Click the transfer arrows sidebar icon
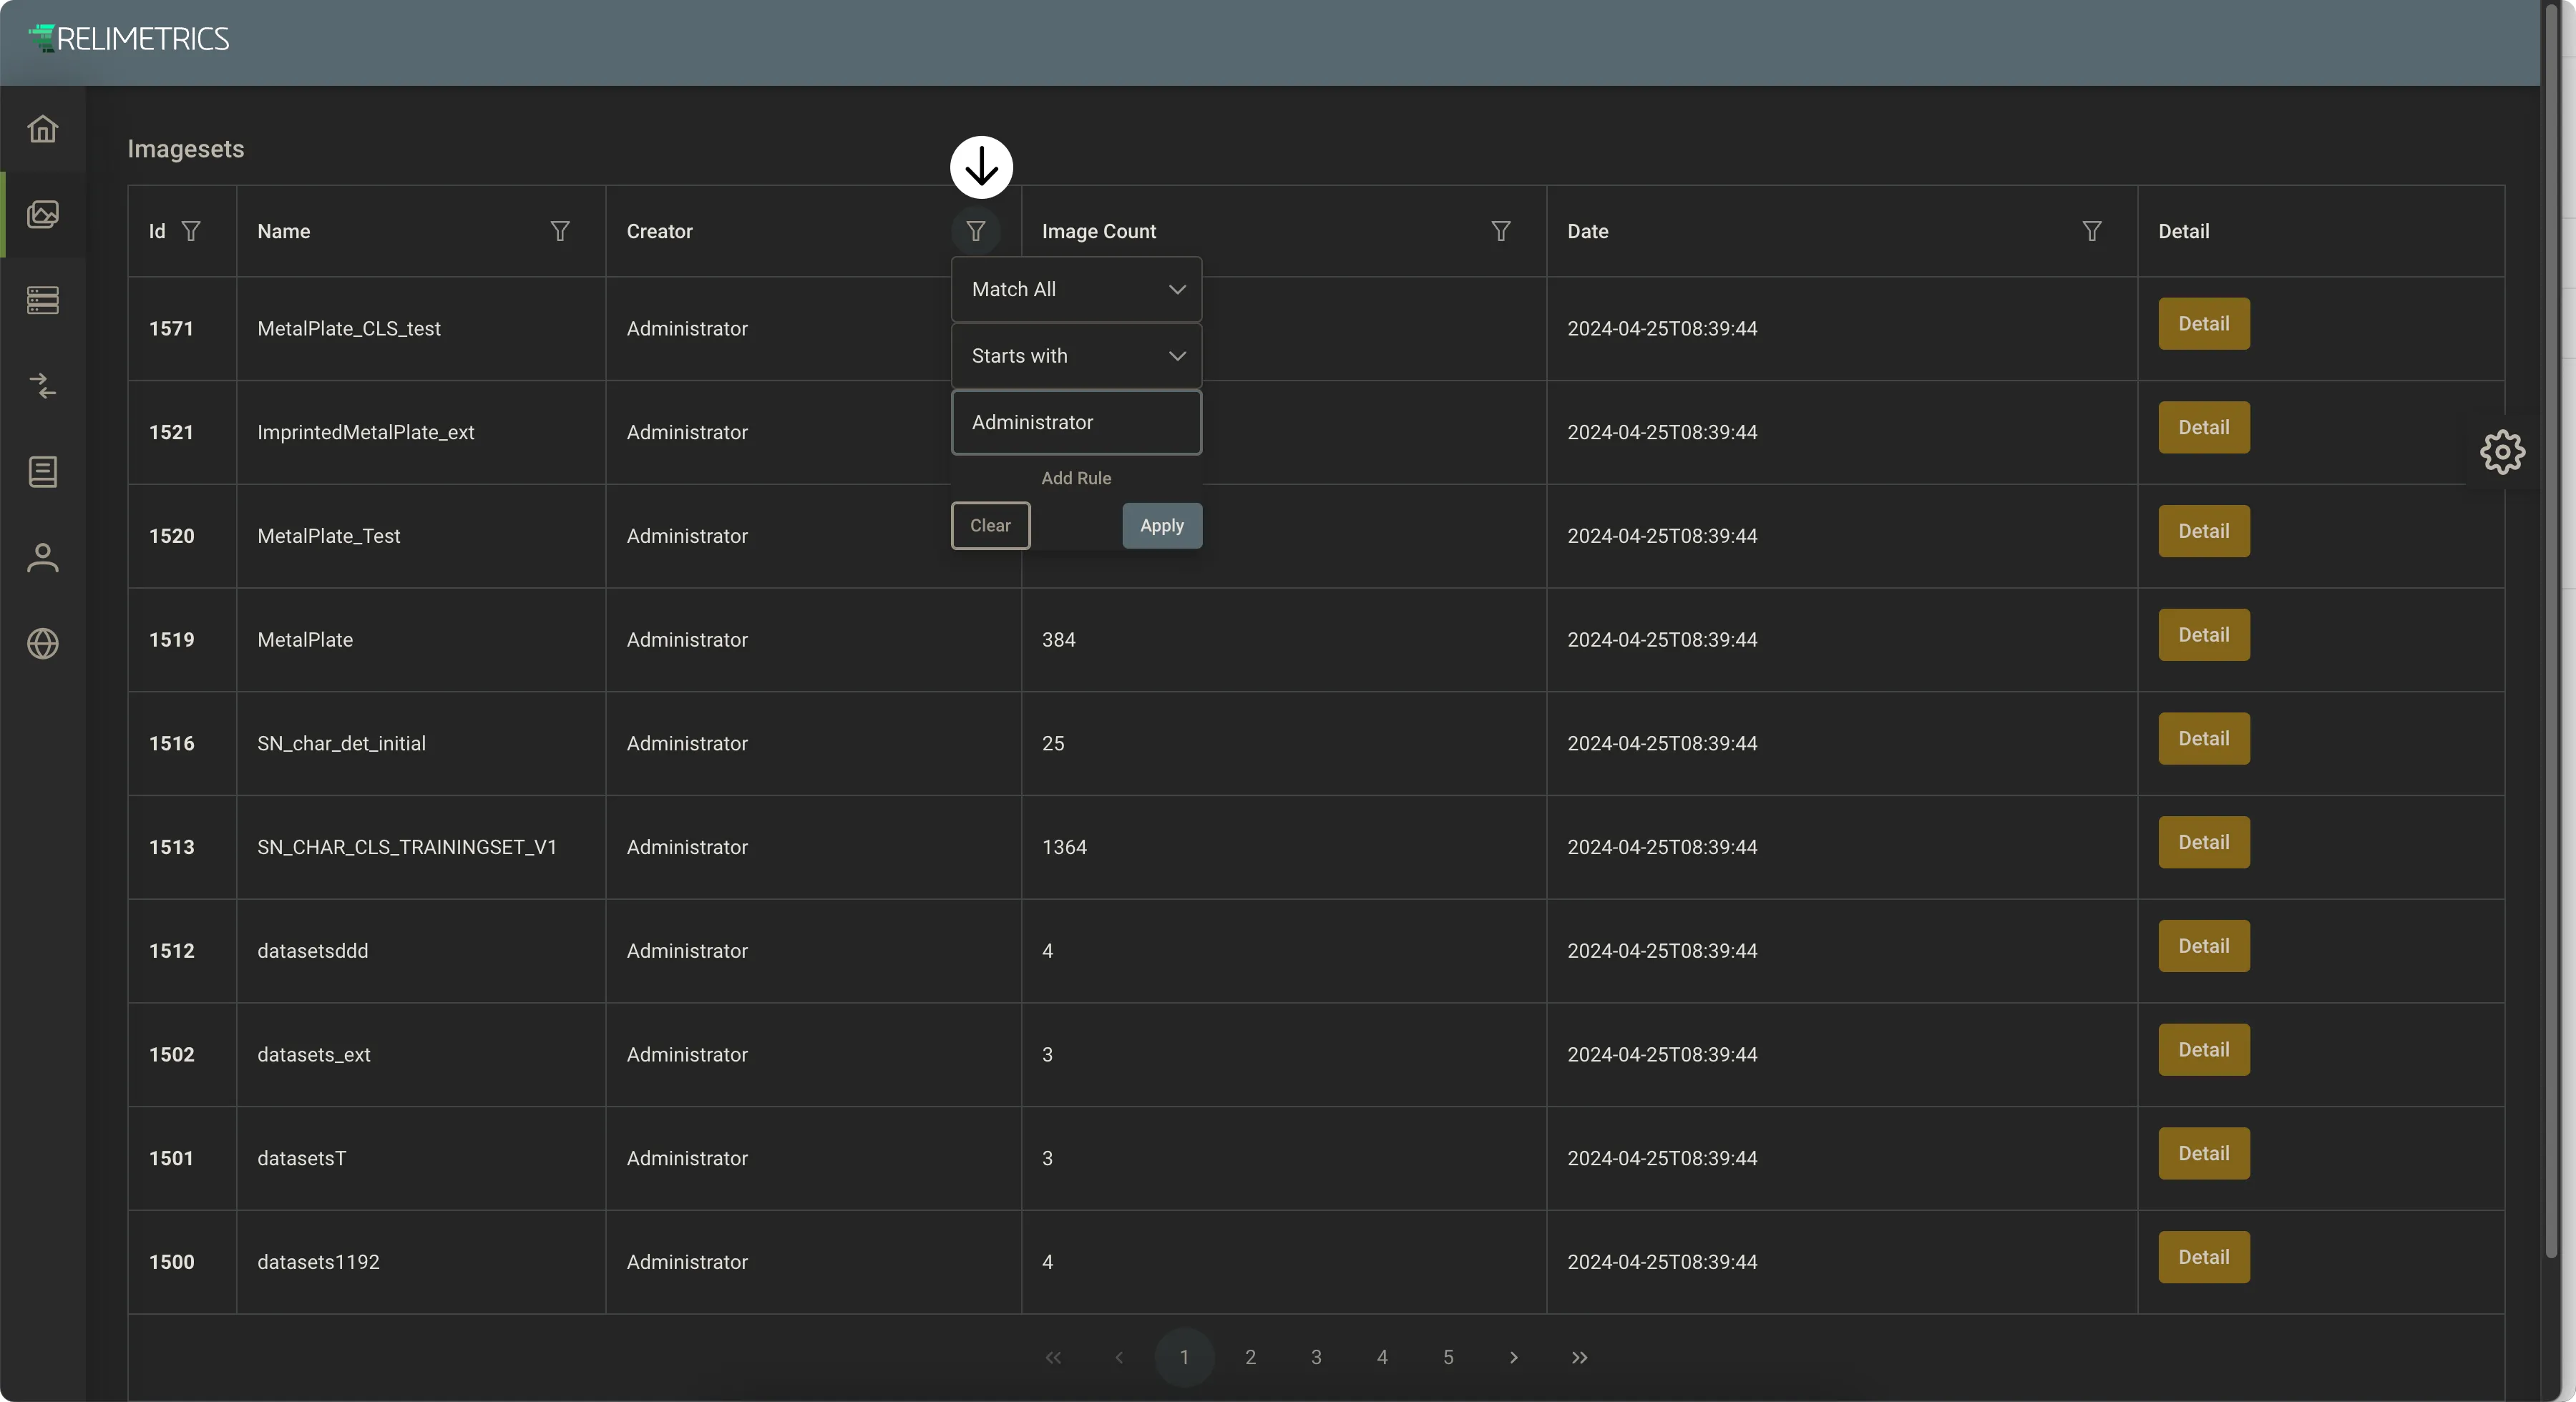The image size is (2576, 1402). (43, 386)
